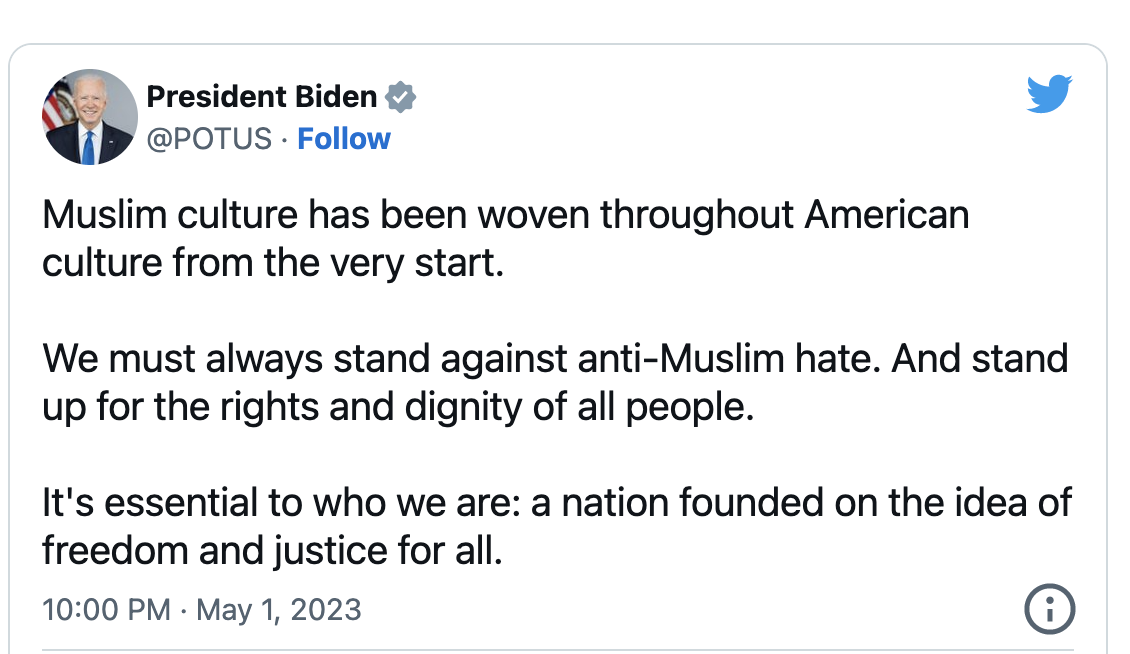This screenshot has height=654, width=1130.
Task: Open President Biden's profile photo
Action: point(90,117)
